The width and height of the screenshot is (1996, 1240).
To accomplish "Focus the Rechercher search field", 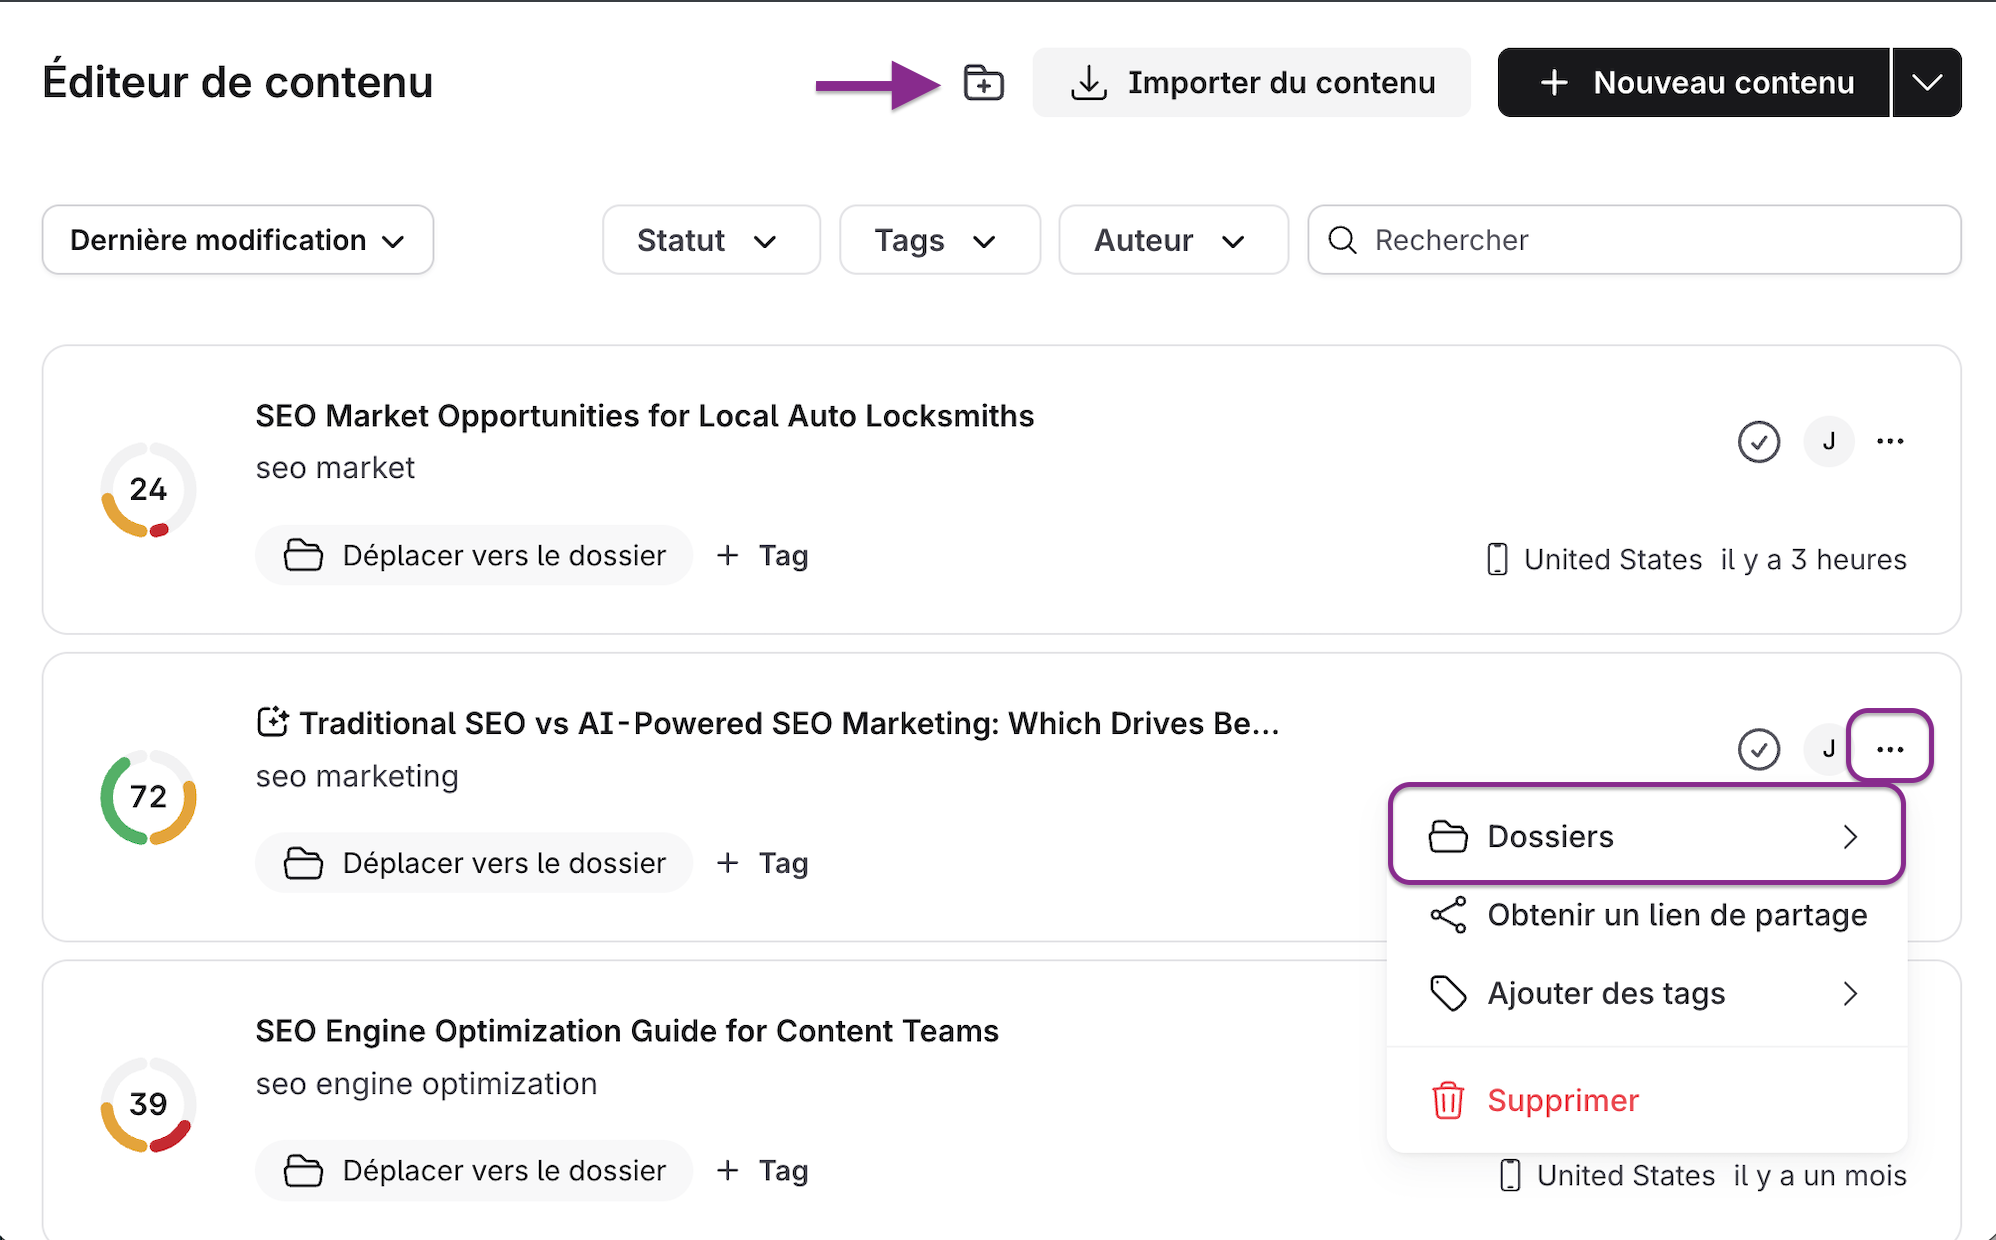I will pyautogui.click(x=1634, y=240).
